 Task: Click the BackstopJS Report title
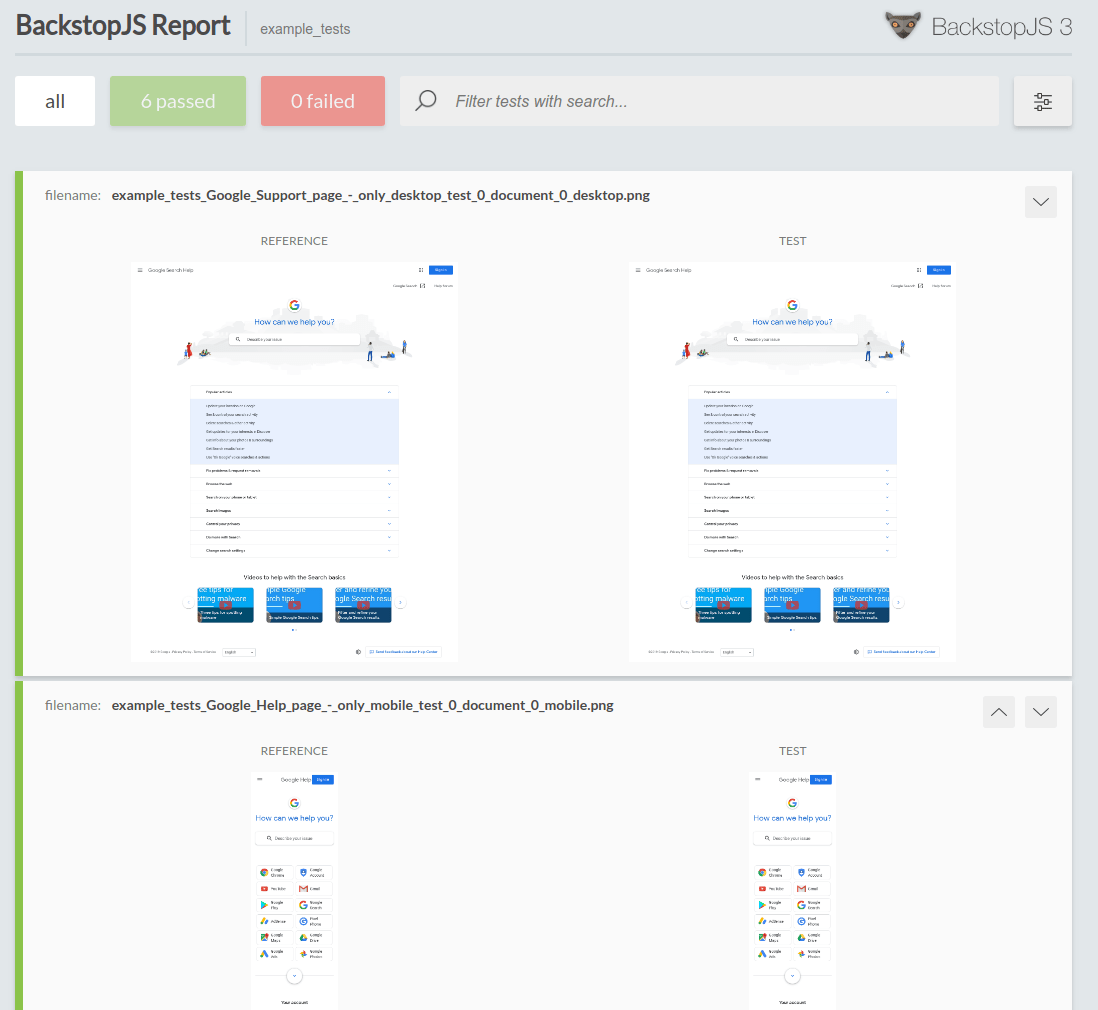pyautogui.click(x=122, y=26)
